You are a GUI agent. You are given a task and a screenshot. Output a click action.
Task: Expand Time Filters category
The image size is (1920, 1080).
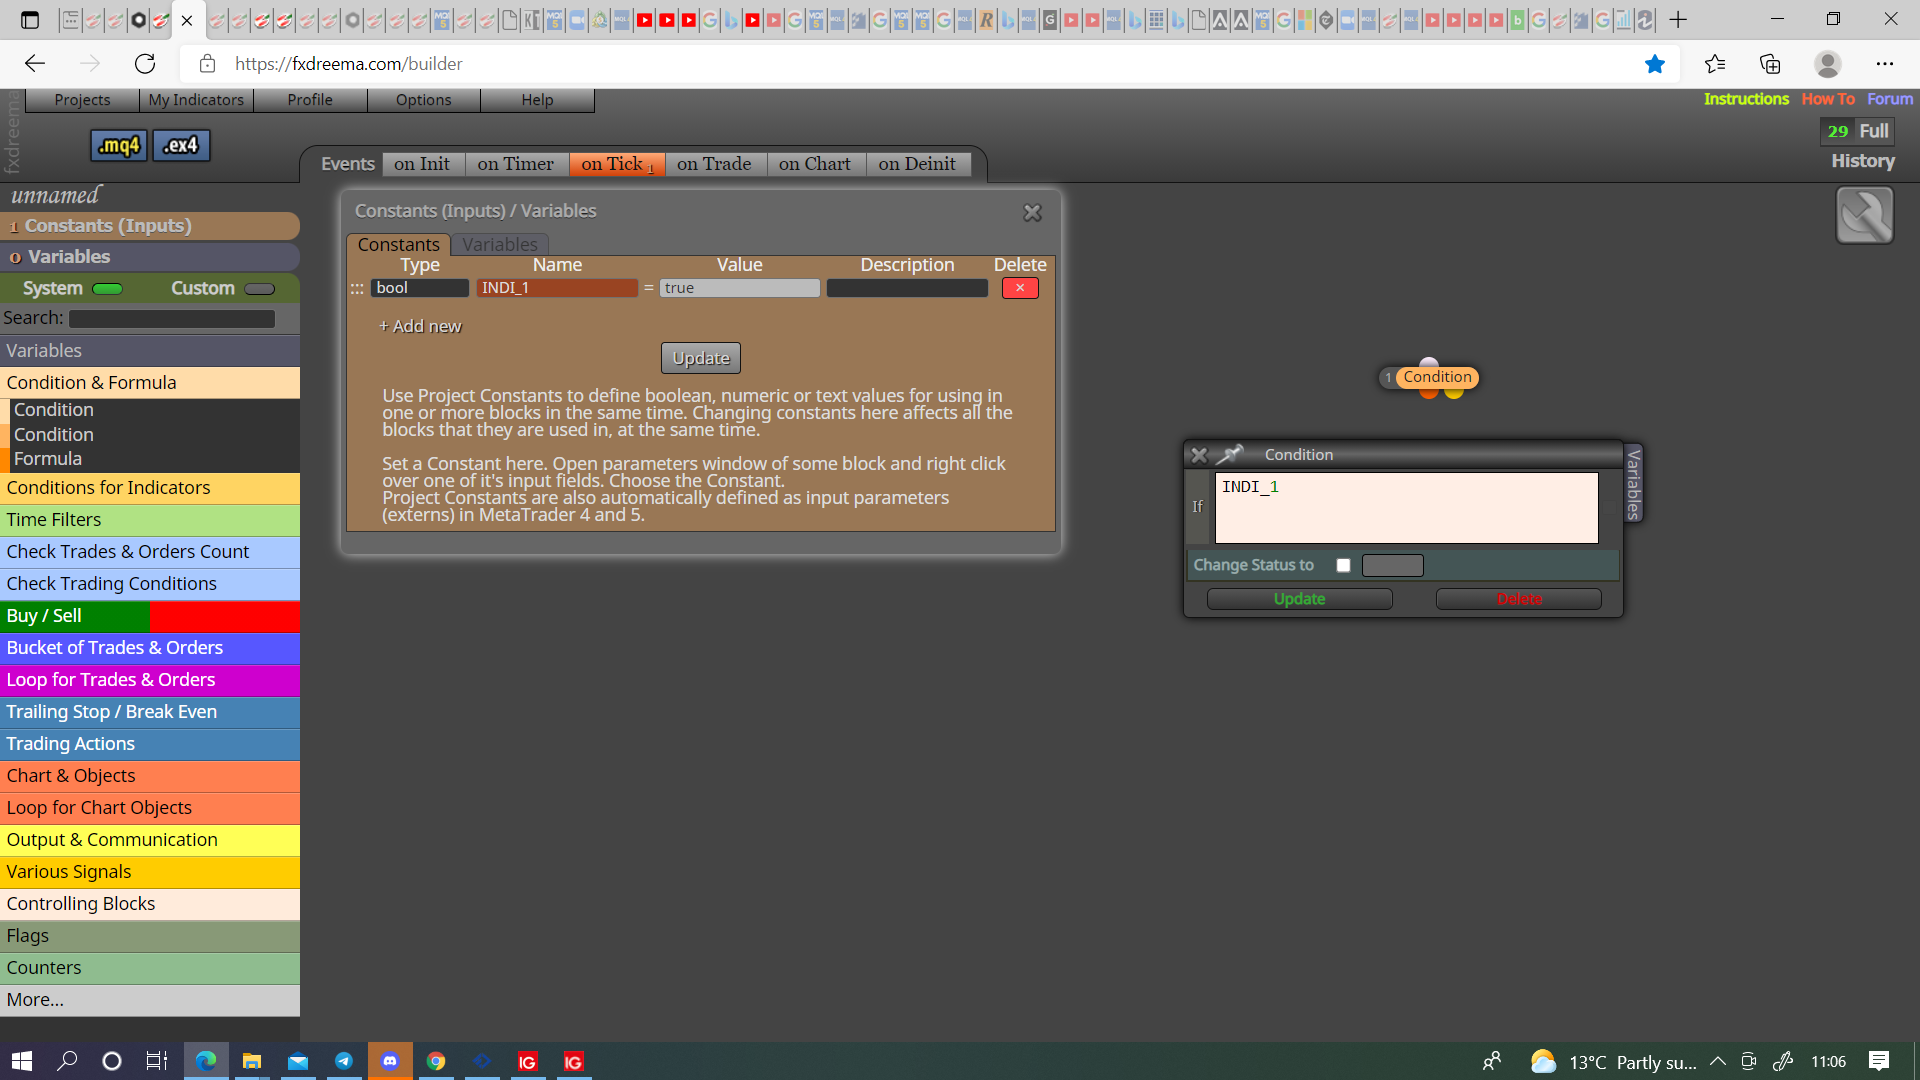coord(150,520)
